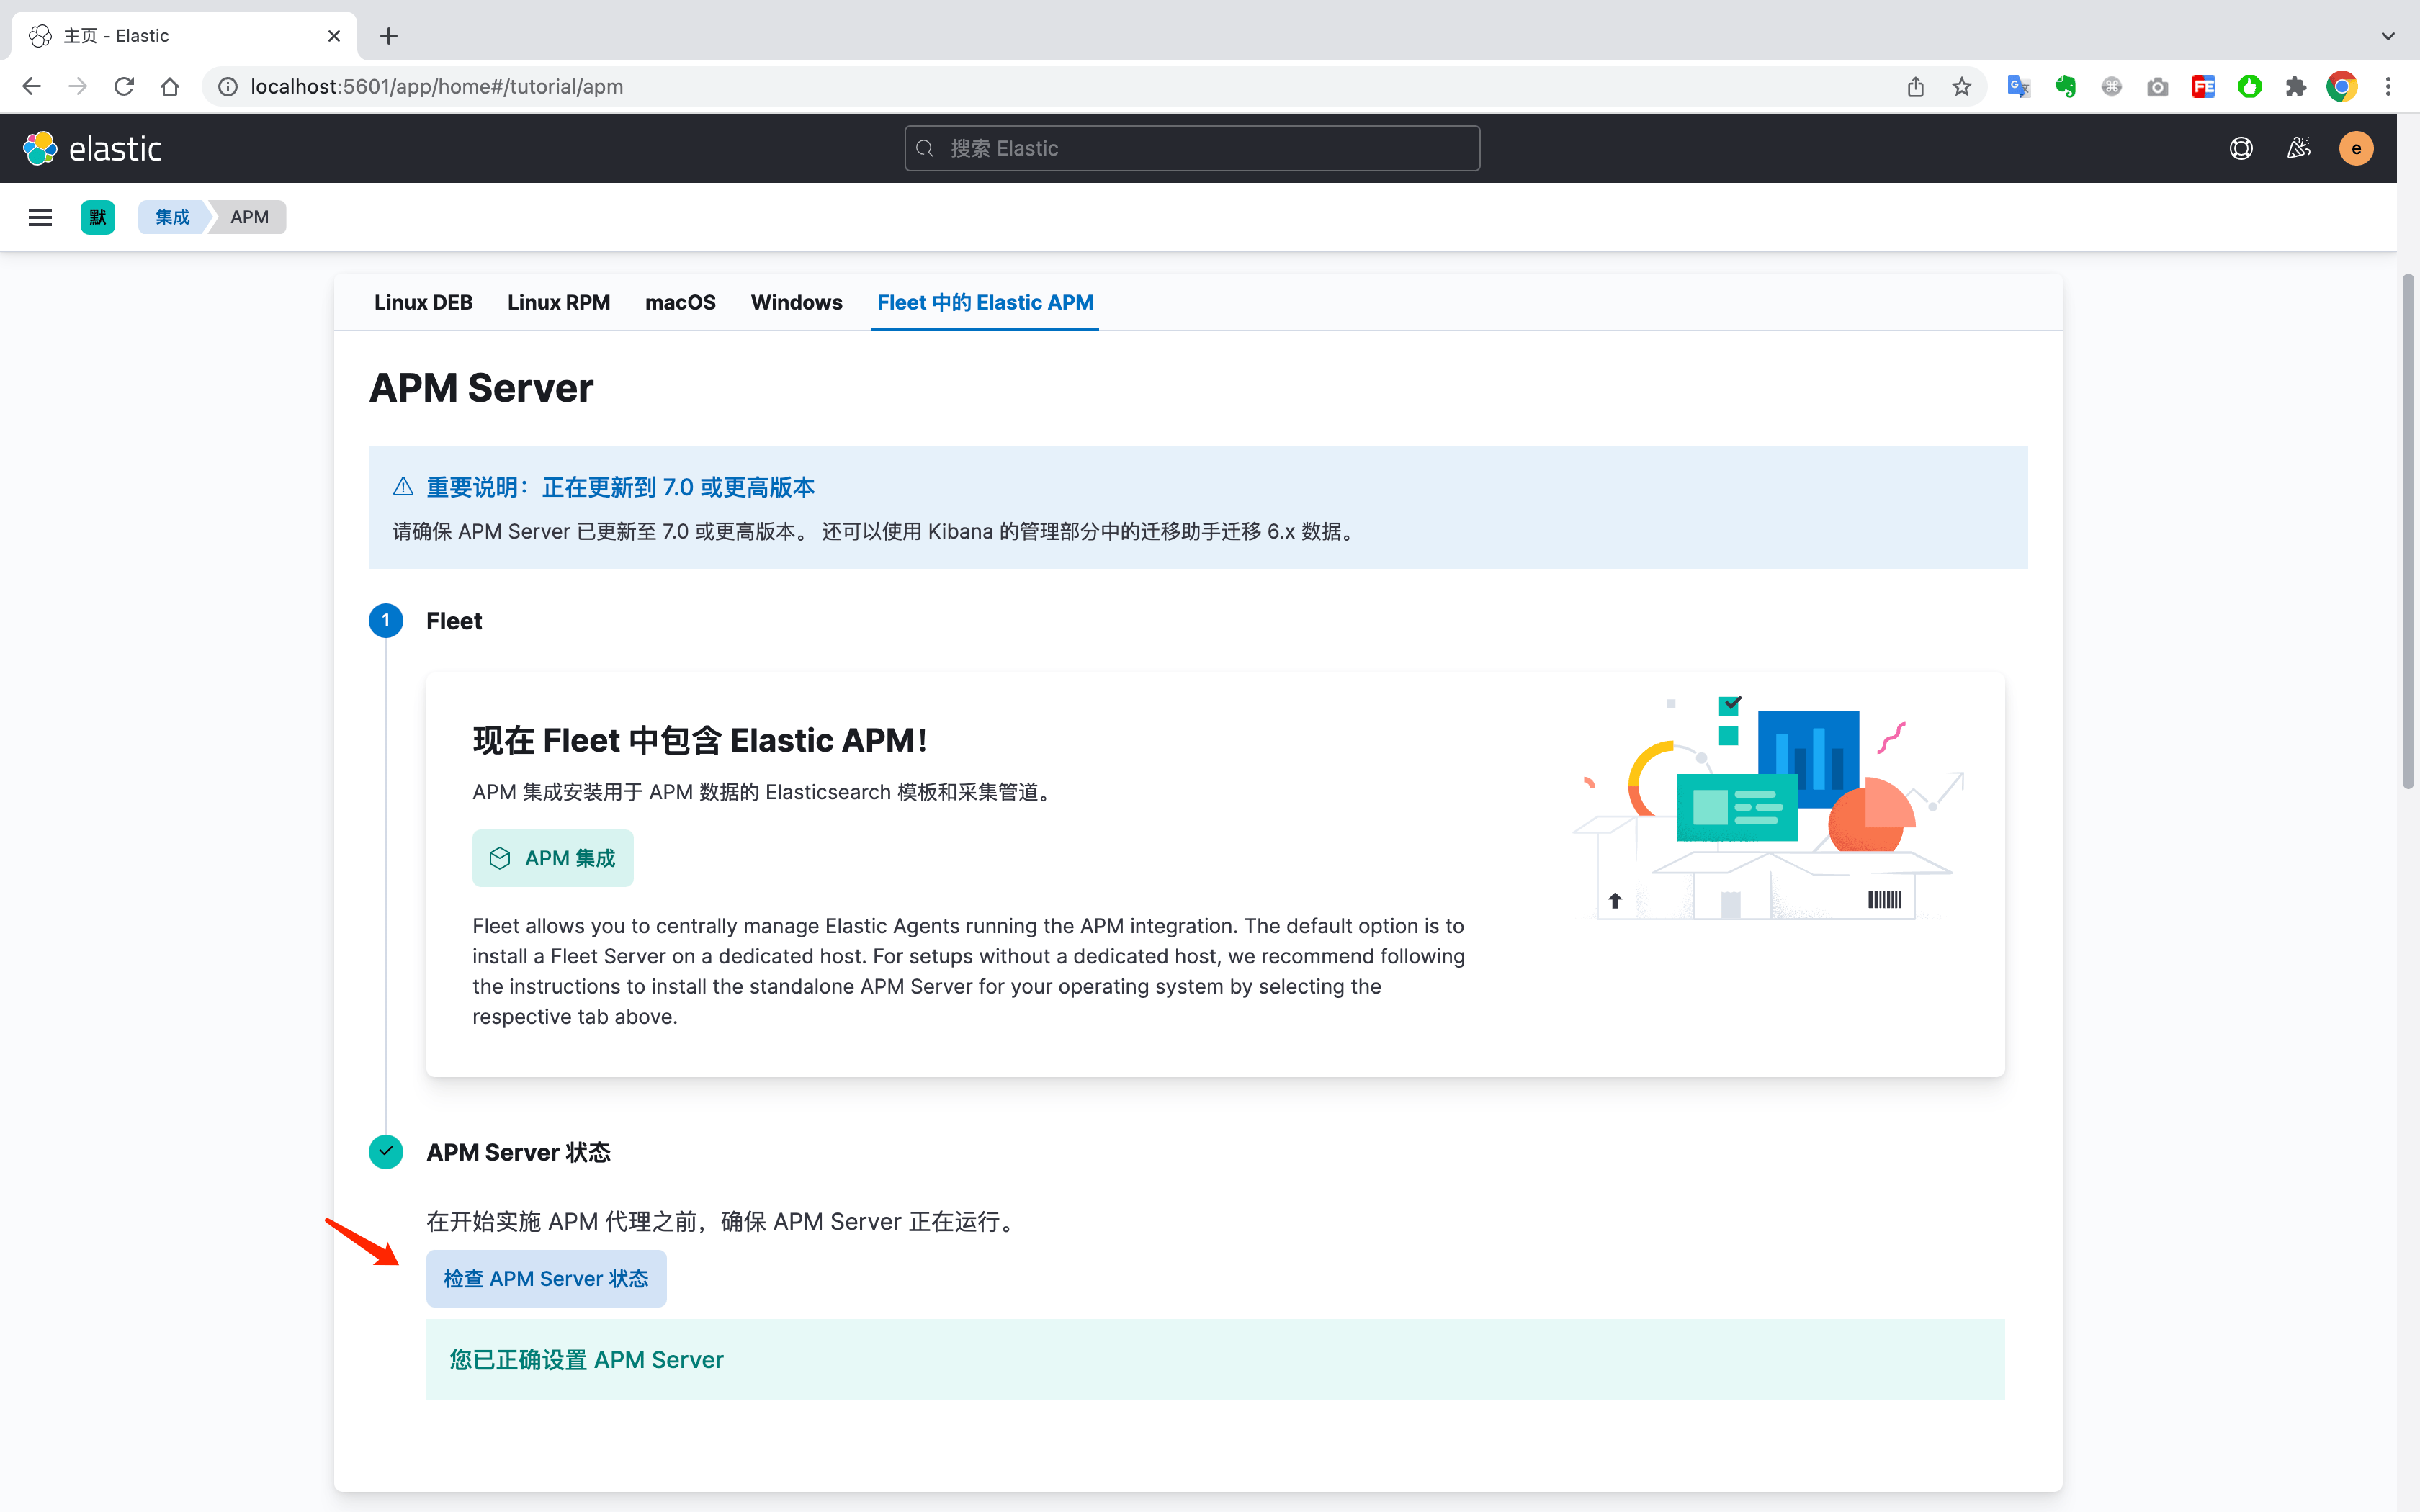The width and height of the screenshot is (2420, 1512).
Task: Click the browser forward arrow
Action: [x=78, y=87]
